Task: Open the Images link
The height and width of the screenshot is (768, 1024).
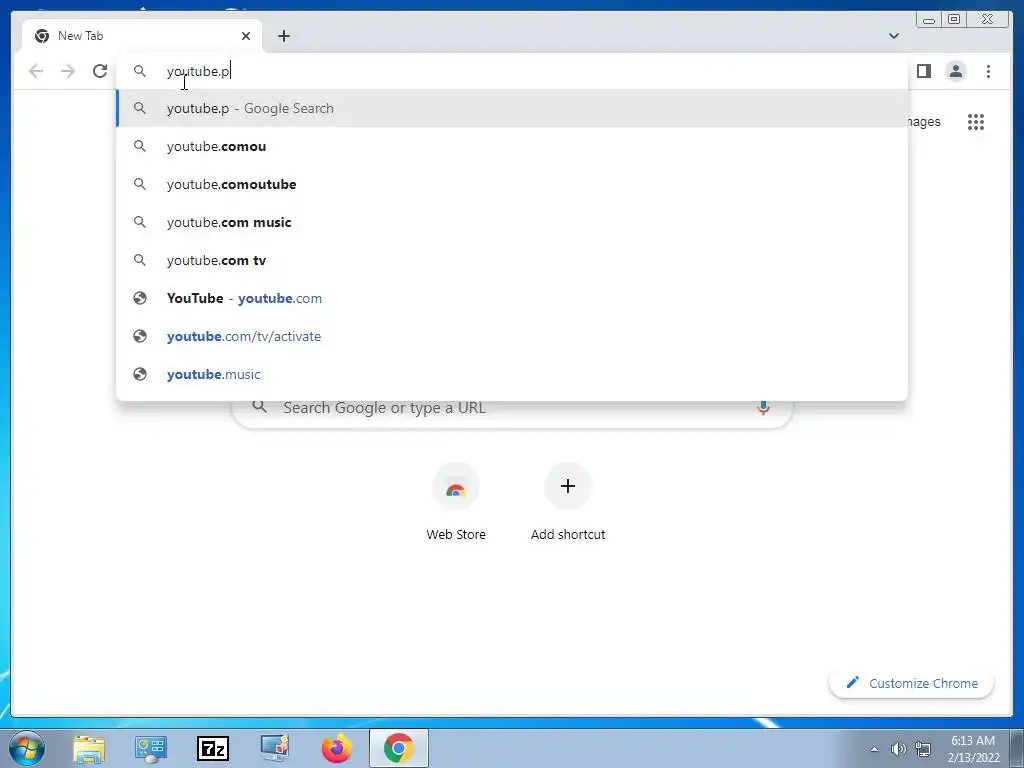Action: (x=924, y=122)
